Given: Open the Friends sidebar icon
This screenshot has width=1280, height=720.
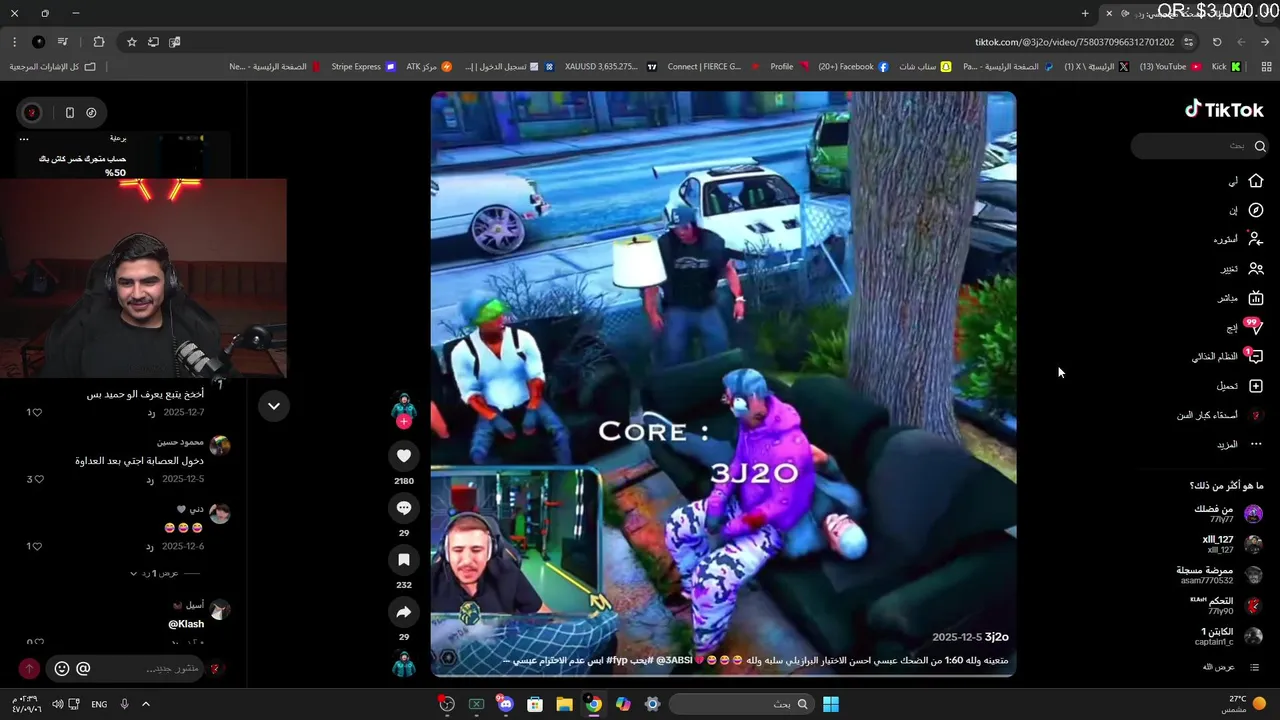Looking at the screenshot, I should click(x=1256, y=269).
